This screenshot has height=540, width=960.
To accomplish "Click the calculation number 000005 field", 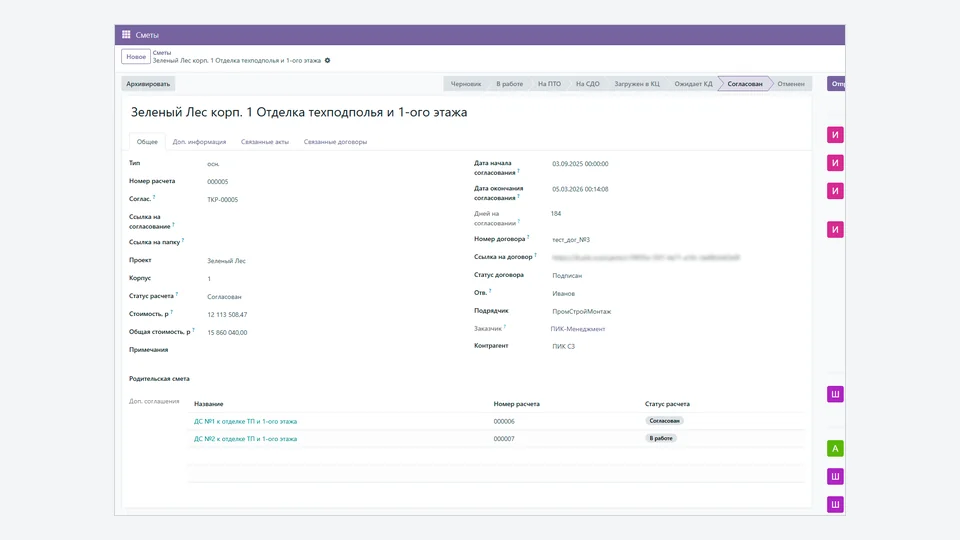I will point(217,182).
